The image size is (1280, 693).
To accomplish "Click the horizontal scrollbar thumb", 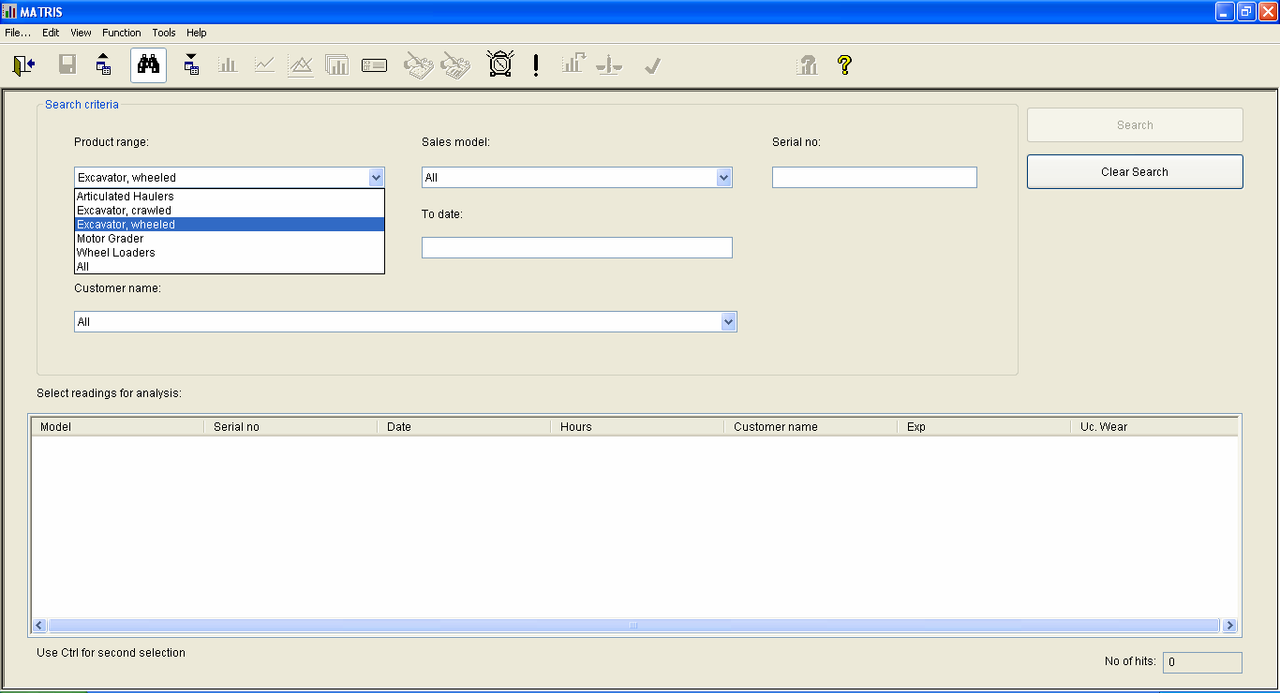I will (633, 625).
